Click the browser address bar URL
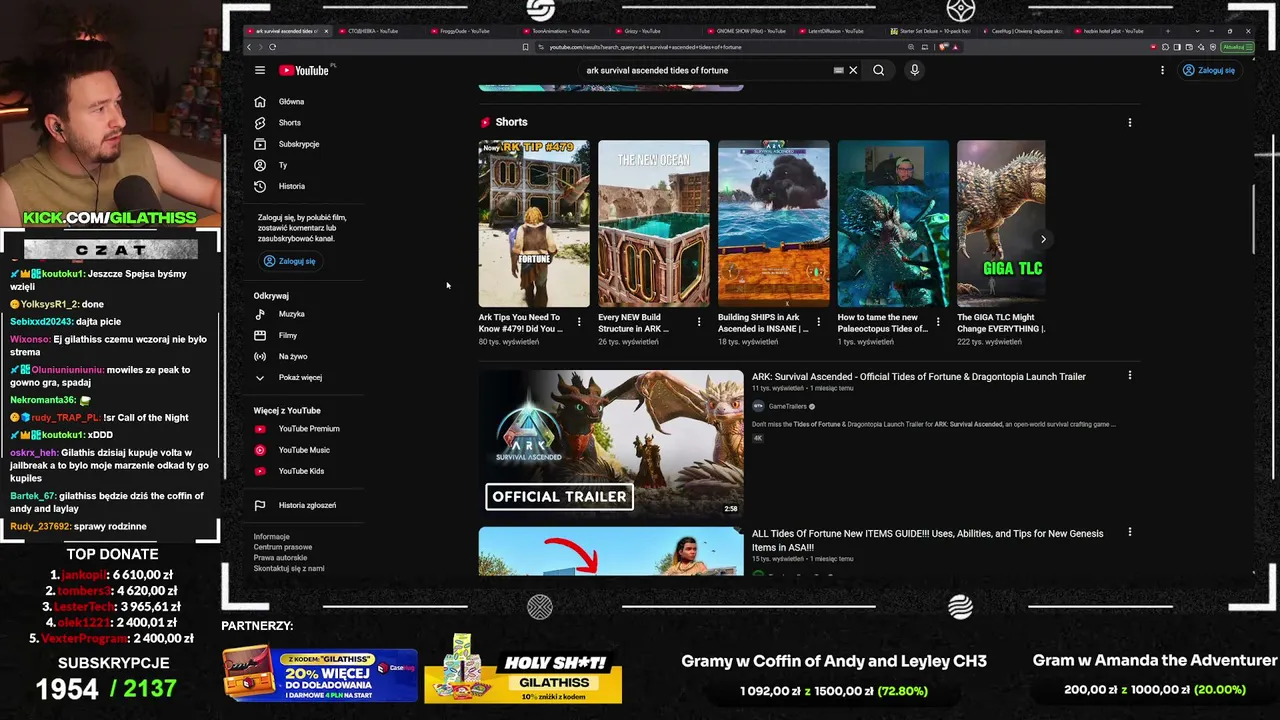Image resolution: width=1280 pixels, height=720 pixels. coord(646,47)
